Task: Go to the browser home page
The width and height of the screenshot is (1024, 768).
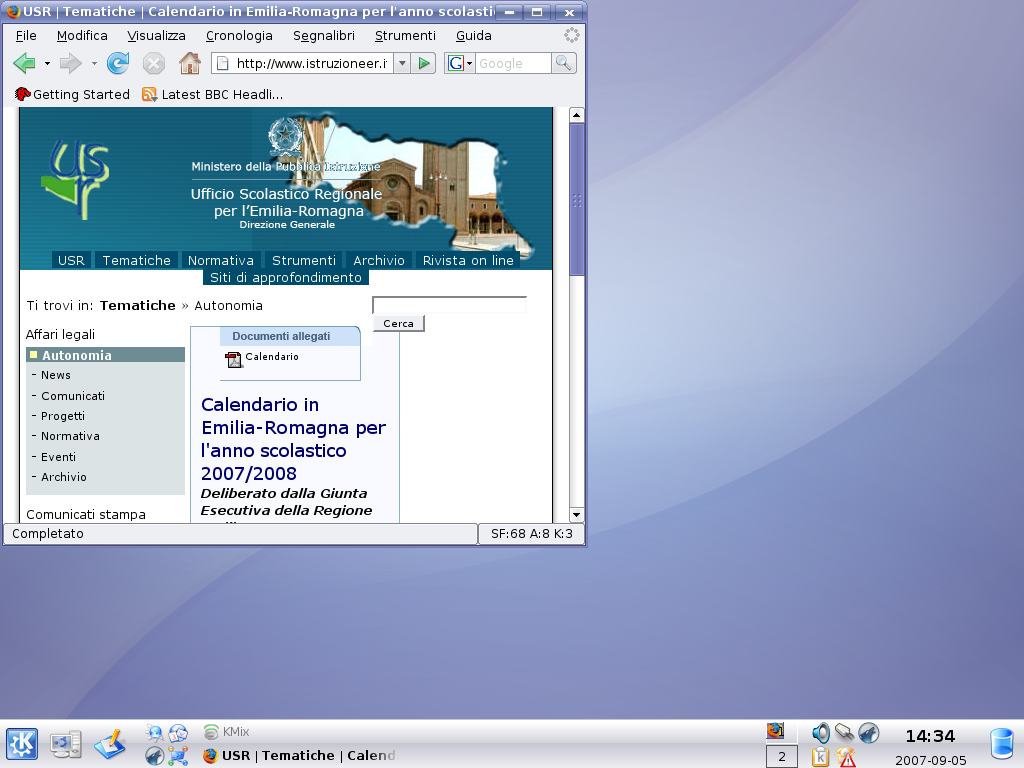Action: (189, 64)
